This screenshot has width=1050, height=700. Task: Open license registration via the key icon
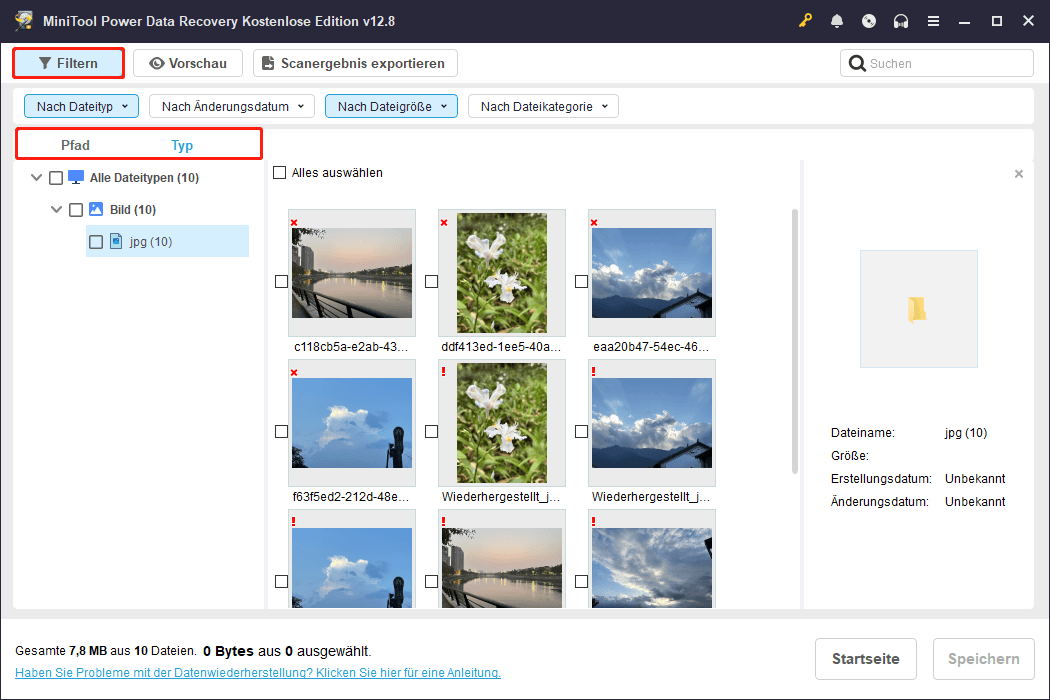tap(806, 20)
